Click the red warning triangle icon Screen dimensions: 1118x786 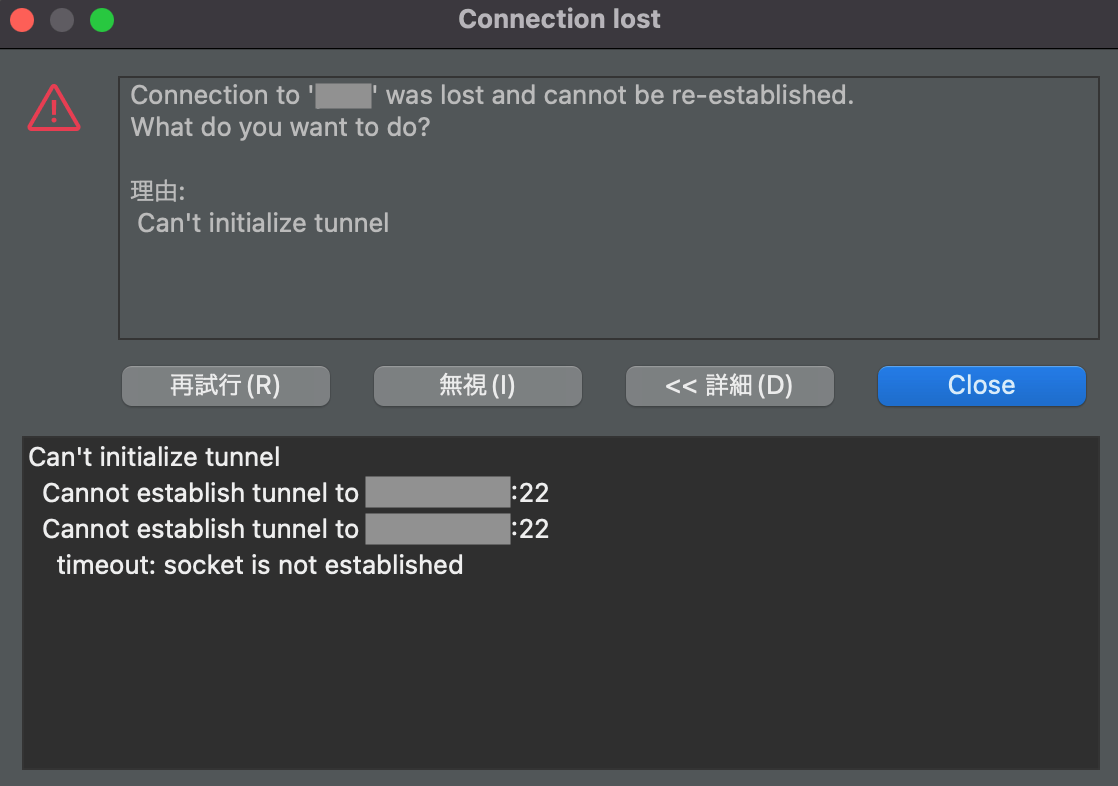[54, 108]
